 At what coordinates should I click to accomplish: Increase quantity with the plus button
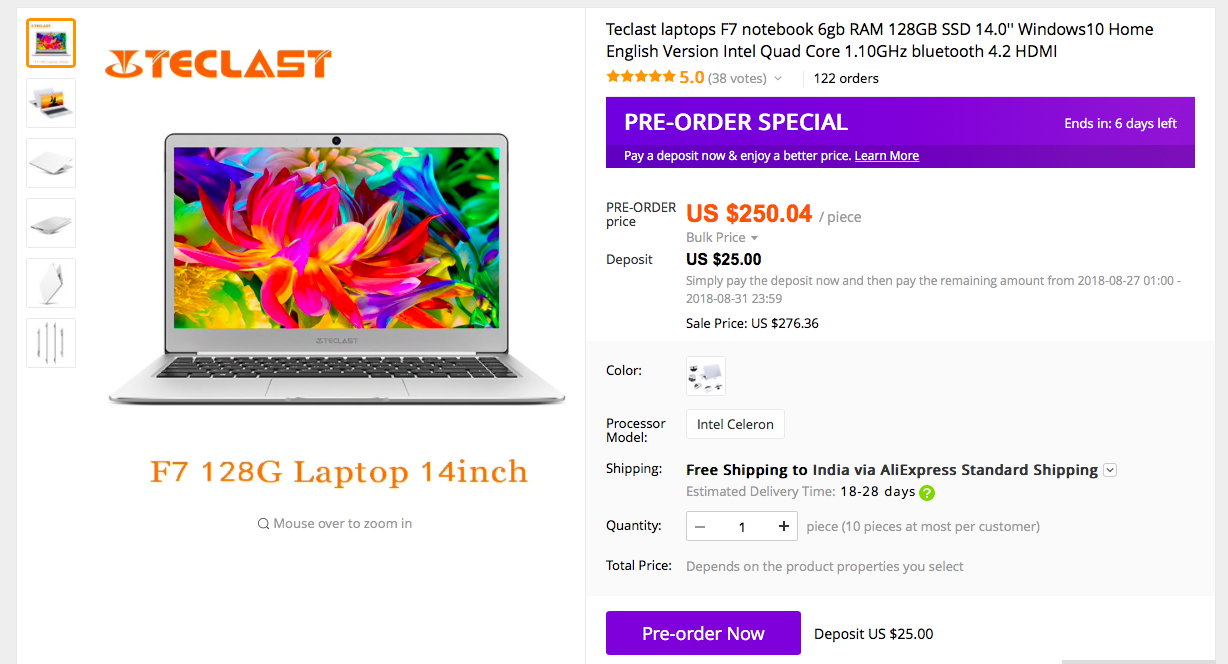click(x=784, y=526)
